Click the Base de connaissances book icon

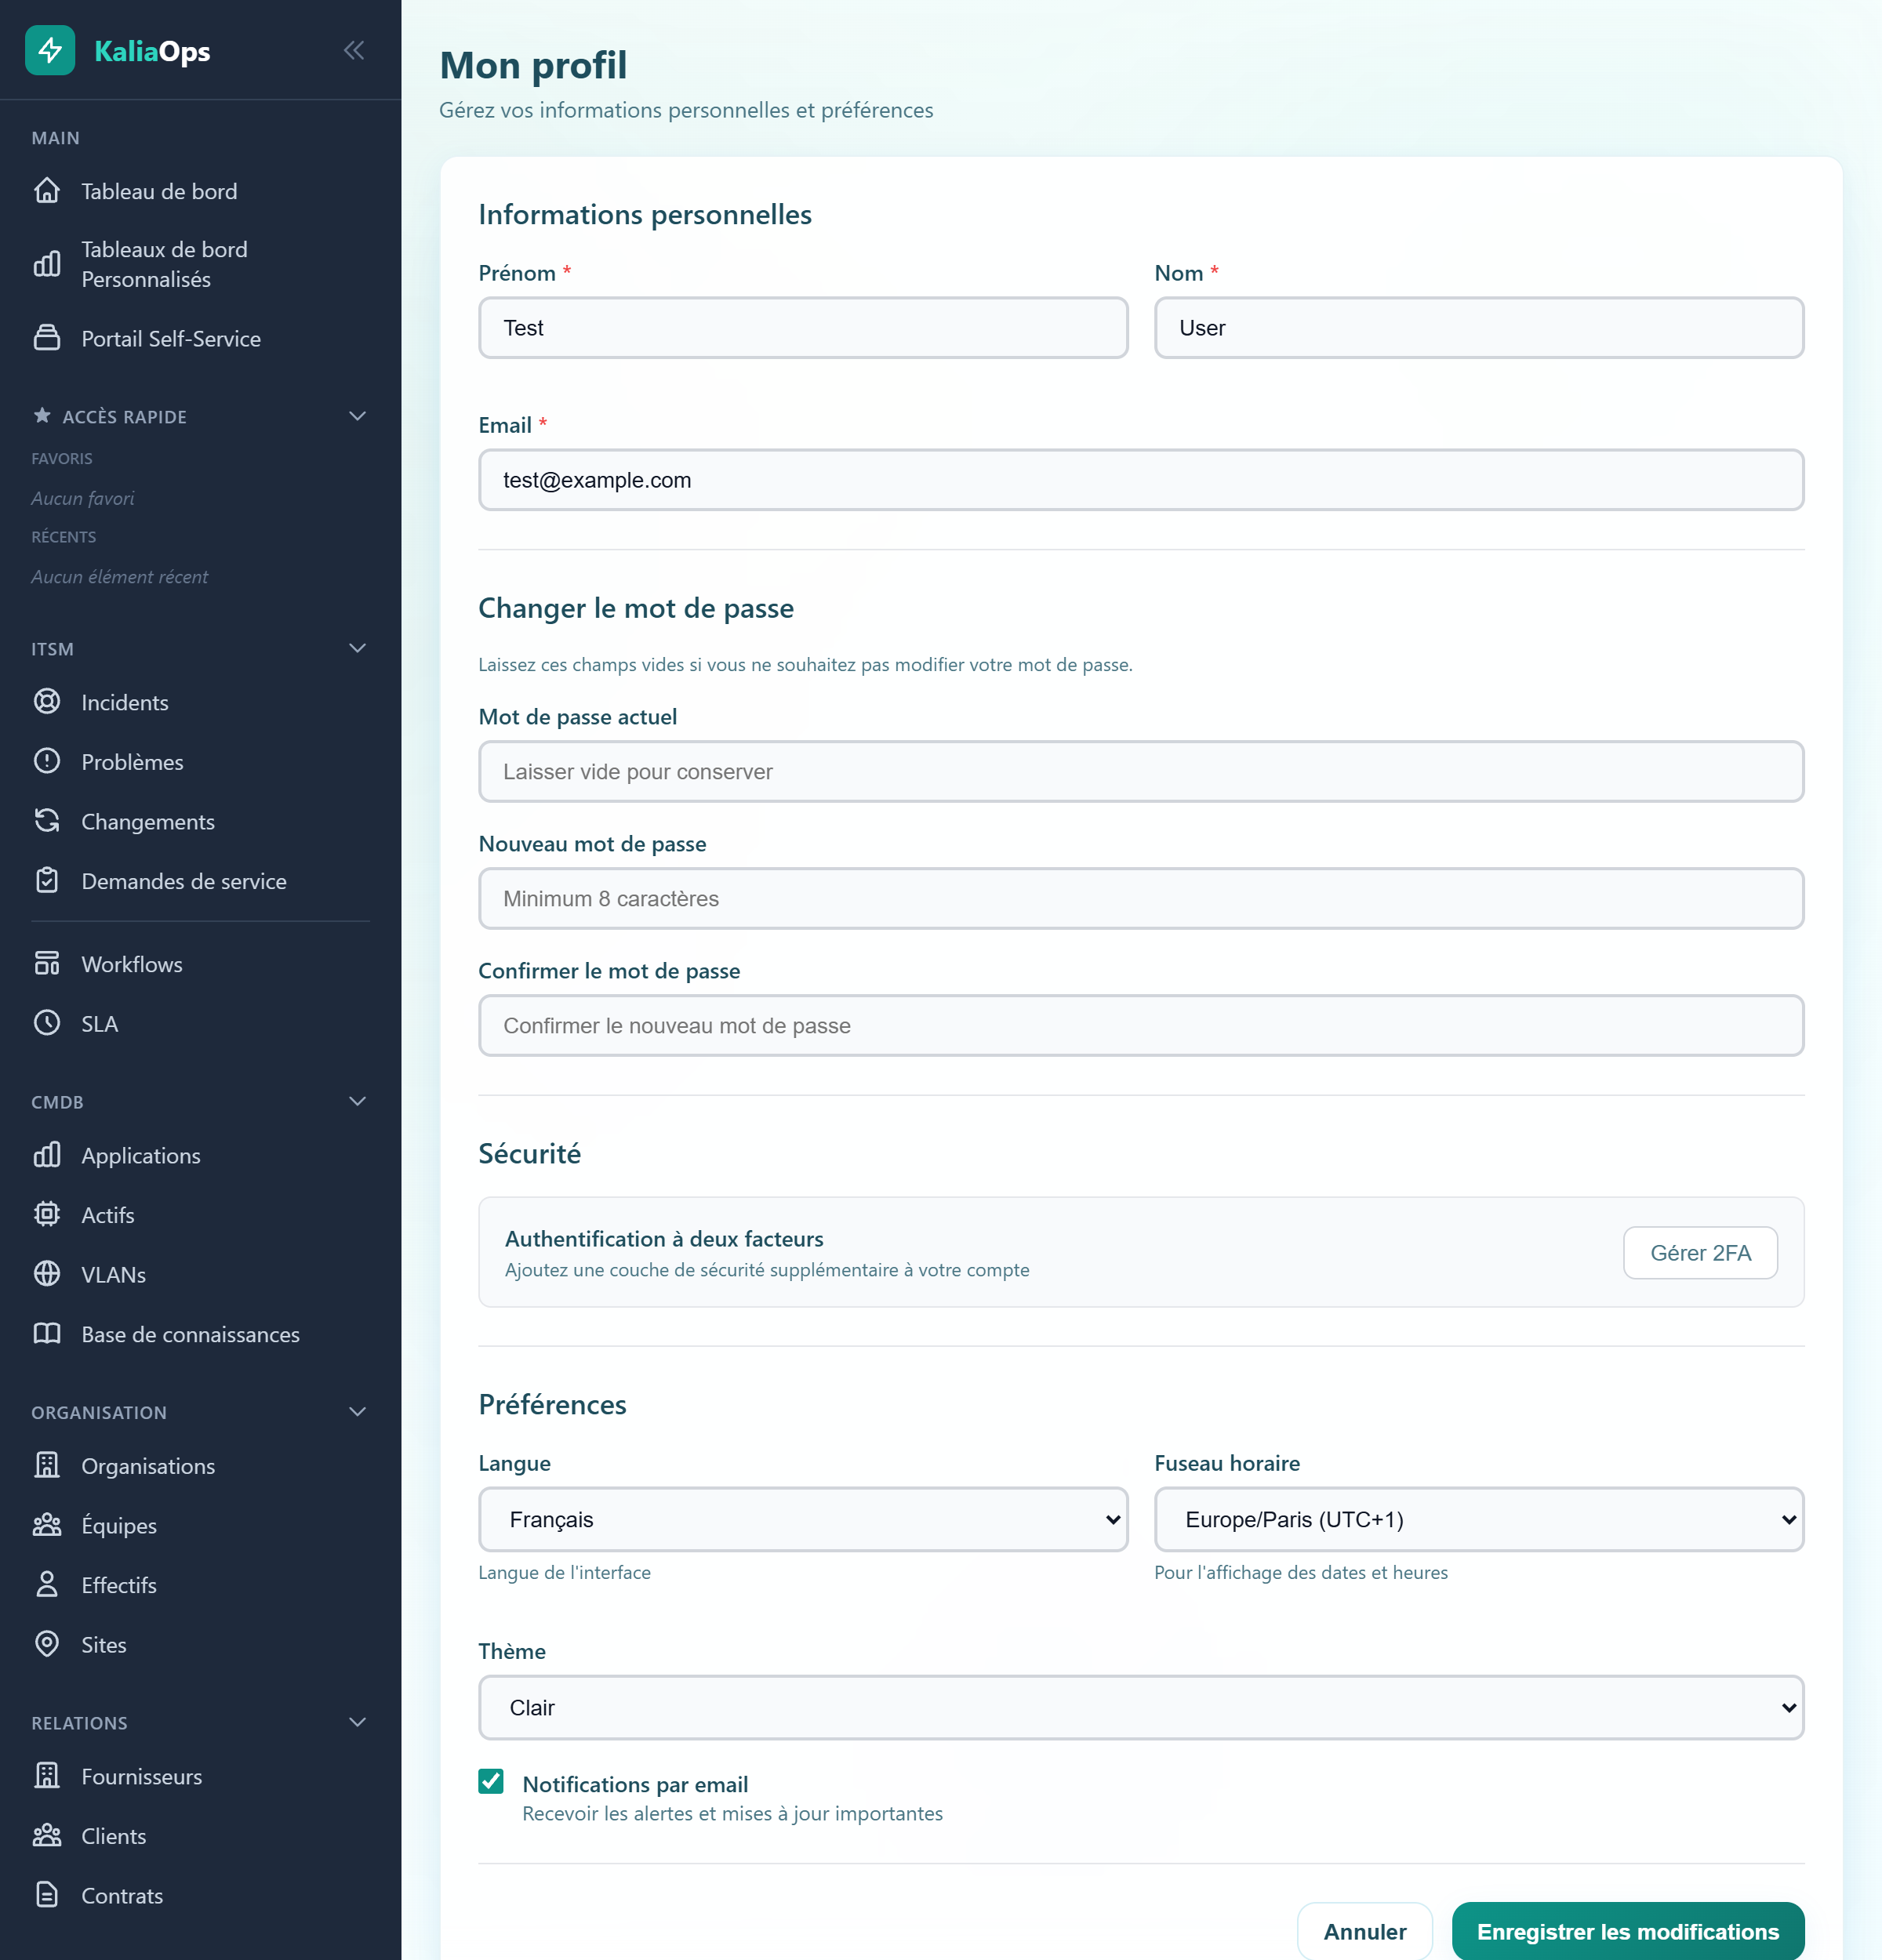point(47,1334)
